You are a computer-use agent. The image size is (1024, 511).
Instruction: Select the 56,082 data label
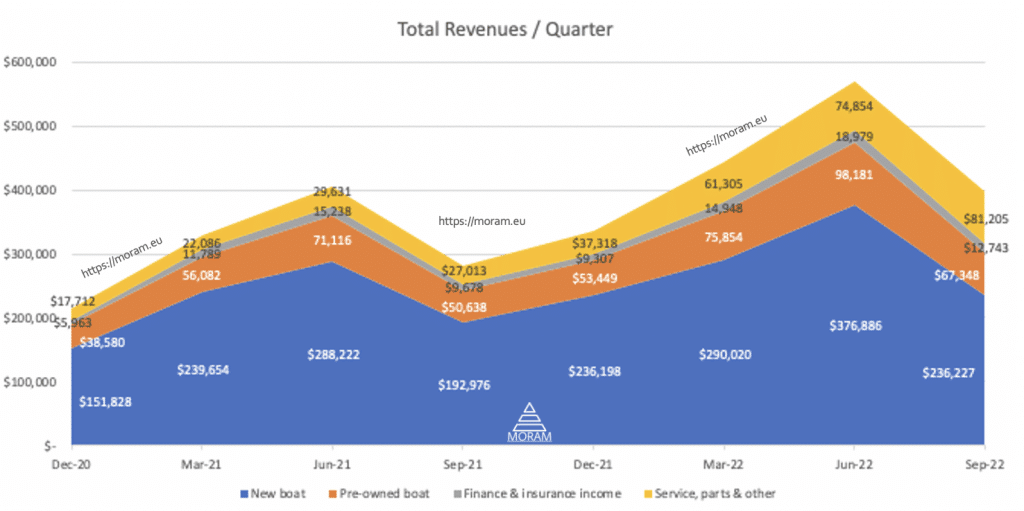point(202,275)
